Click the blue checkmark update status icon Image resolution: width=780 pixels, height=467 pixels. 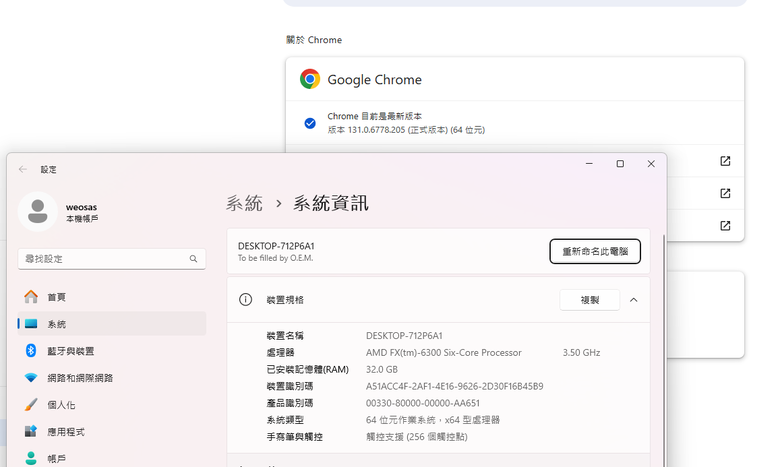[x=310, y=123]
